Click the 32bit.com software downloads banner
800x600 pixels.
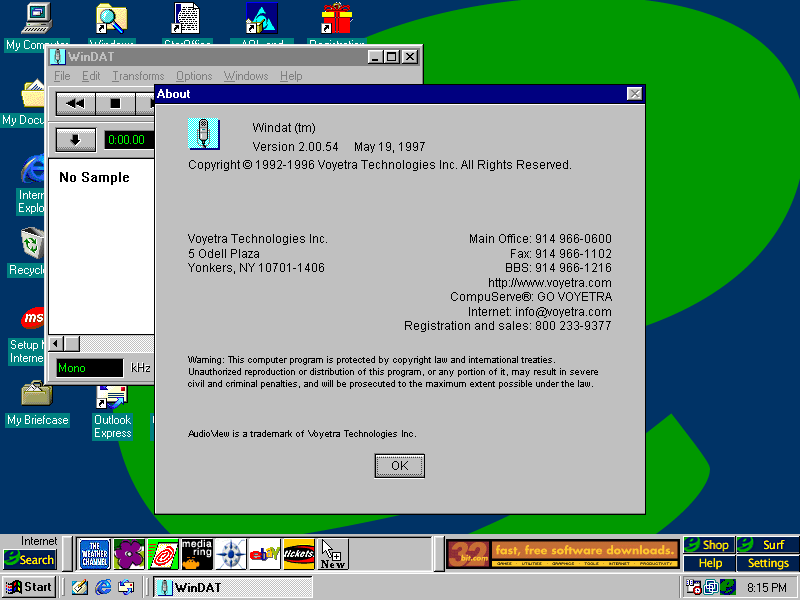point(562,554)
